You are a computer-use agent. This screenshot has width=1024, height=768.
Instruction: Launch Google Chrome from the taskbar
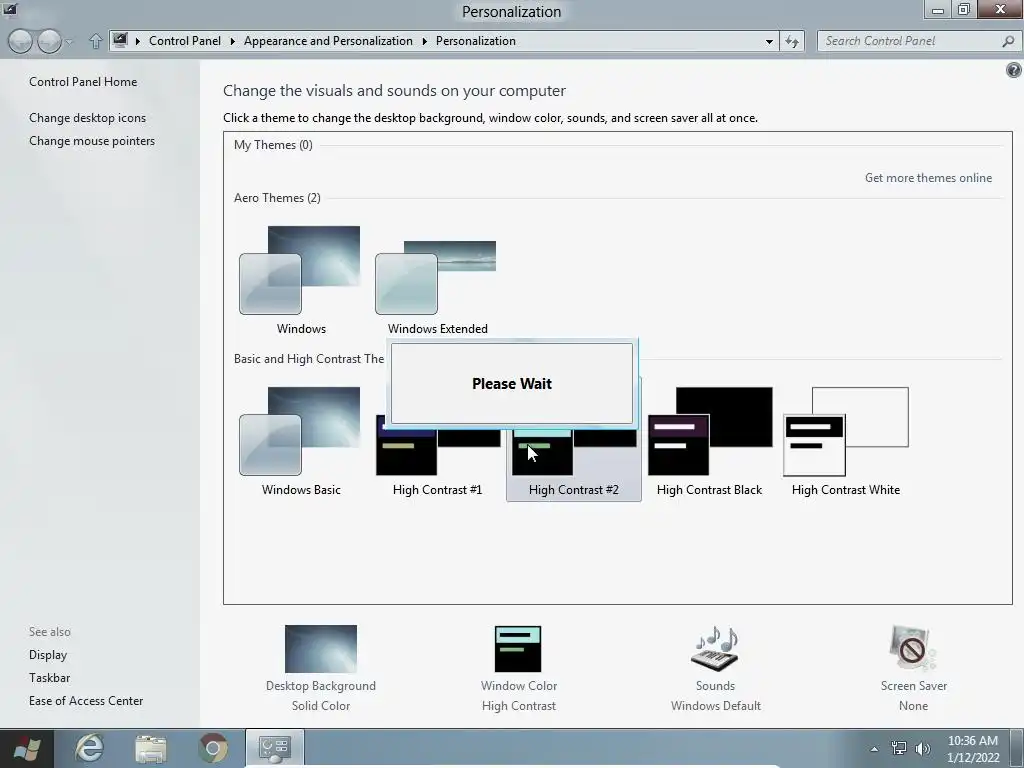pyautogui.click(x=213, y=748)
